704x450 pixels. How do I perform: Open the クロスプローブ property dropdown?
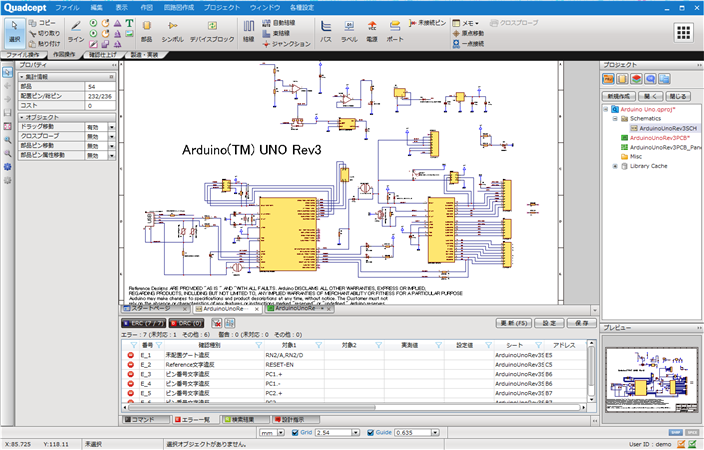coord(112,137)
